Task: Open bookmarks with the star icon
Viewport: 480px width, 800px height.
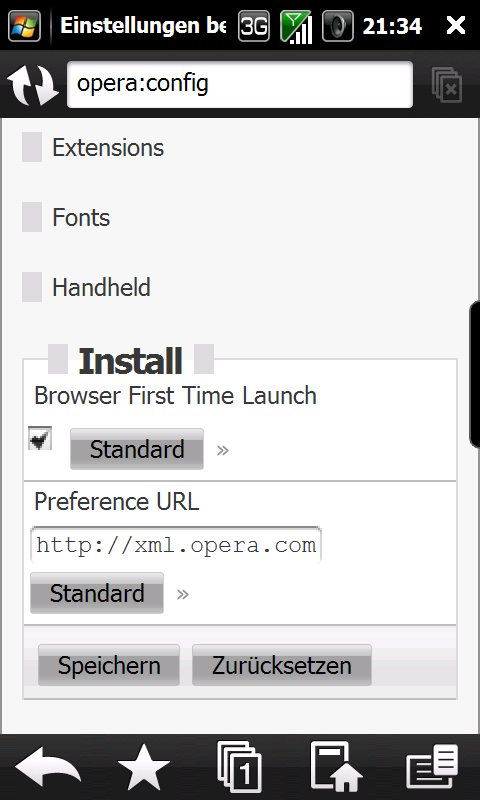Action: (143, 768)
